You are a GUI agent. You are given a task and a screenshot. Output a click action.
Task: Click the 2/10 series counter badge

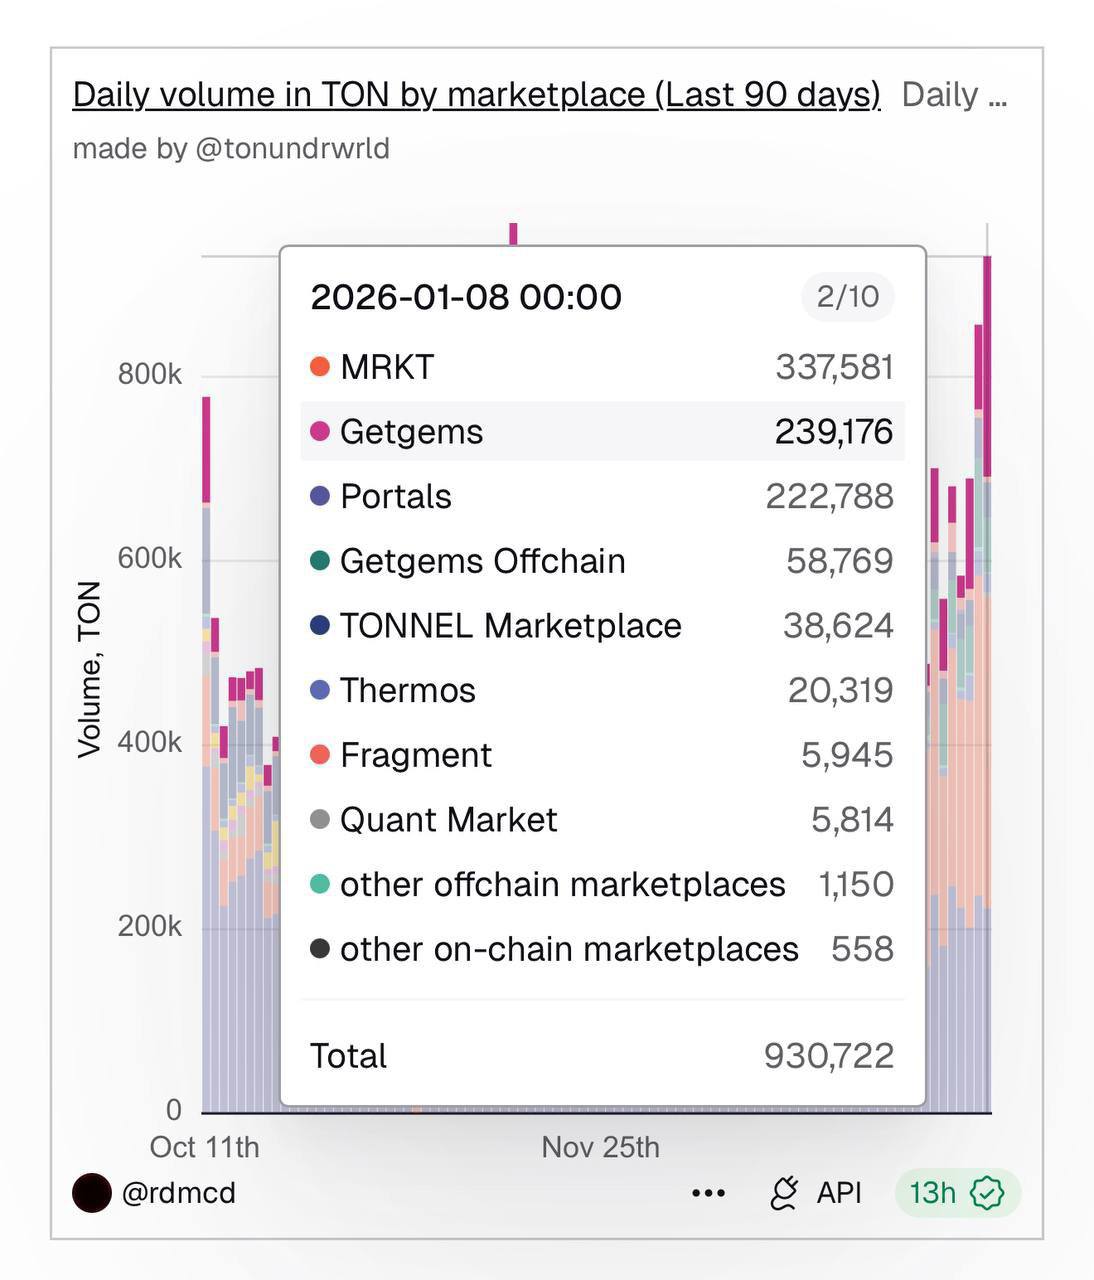click(x=847, y=297)
